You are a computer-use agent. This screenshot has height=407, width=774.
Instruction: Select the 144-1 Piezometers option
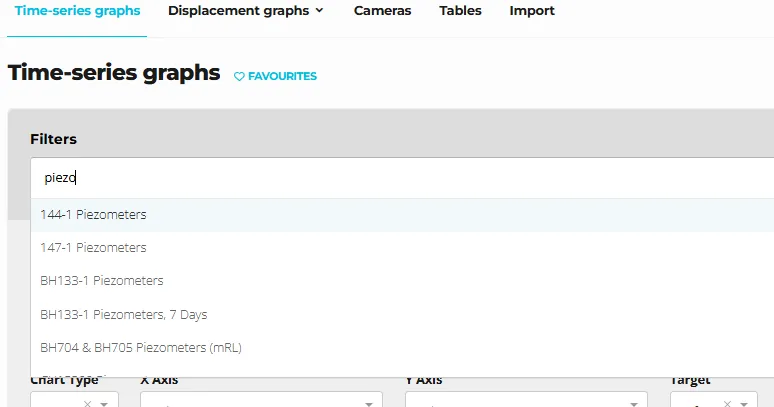[x=94, y=215]
